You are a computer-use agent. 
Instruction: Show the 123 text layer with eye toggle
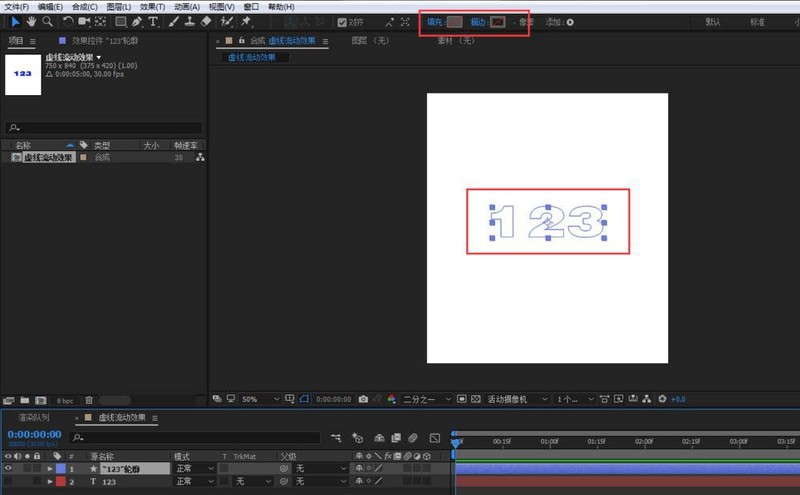click(9, 481)
